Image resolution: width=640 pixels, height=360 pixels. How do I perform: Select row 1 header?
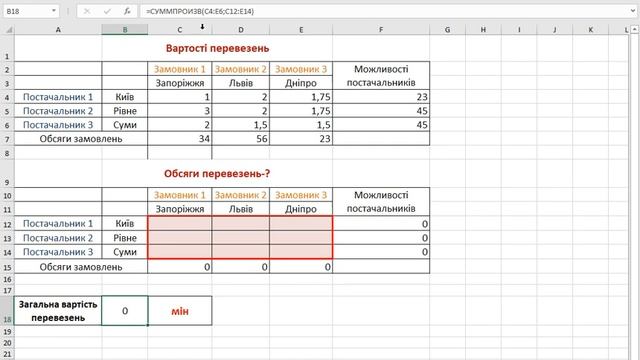7,48
